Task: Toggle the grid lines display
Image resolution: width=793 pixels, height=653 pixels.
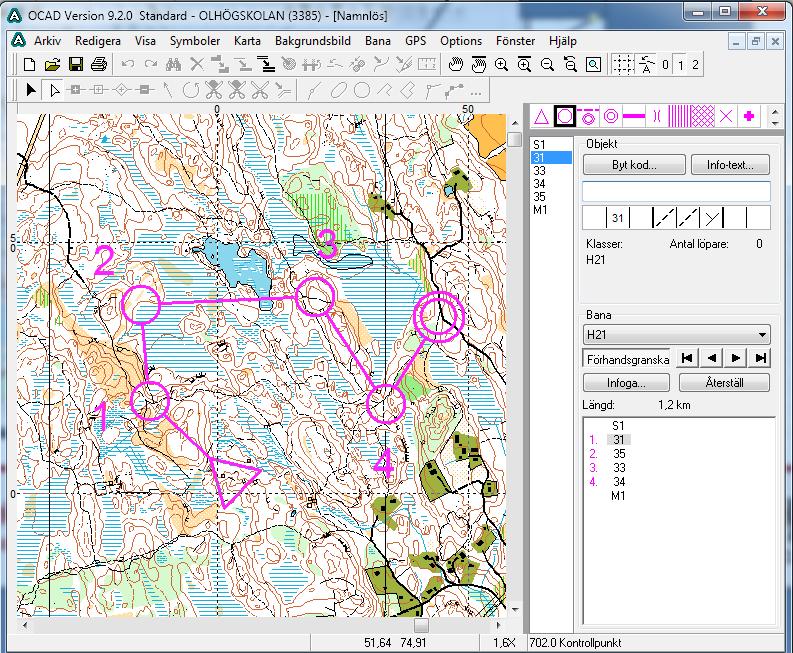Action: (x=623, y=65)
